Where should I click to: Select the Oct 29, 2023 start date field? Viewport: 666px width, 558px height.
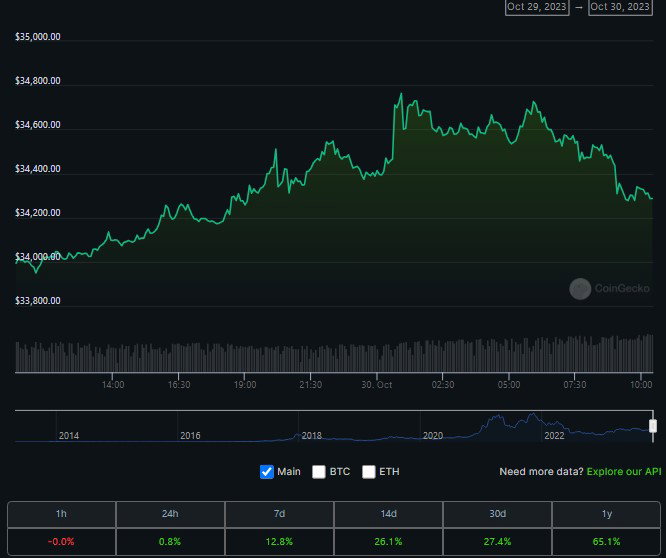click(x=537, y=7)
